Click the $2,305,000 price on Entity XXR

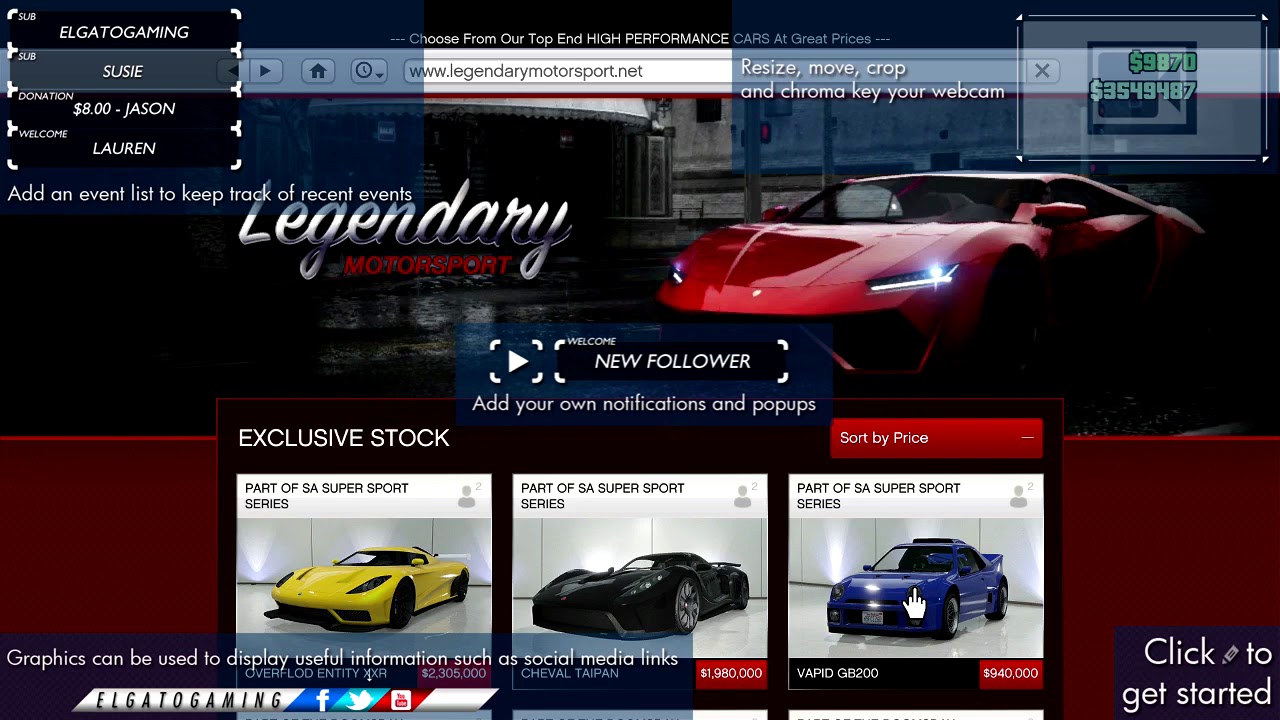453,673
